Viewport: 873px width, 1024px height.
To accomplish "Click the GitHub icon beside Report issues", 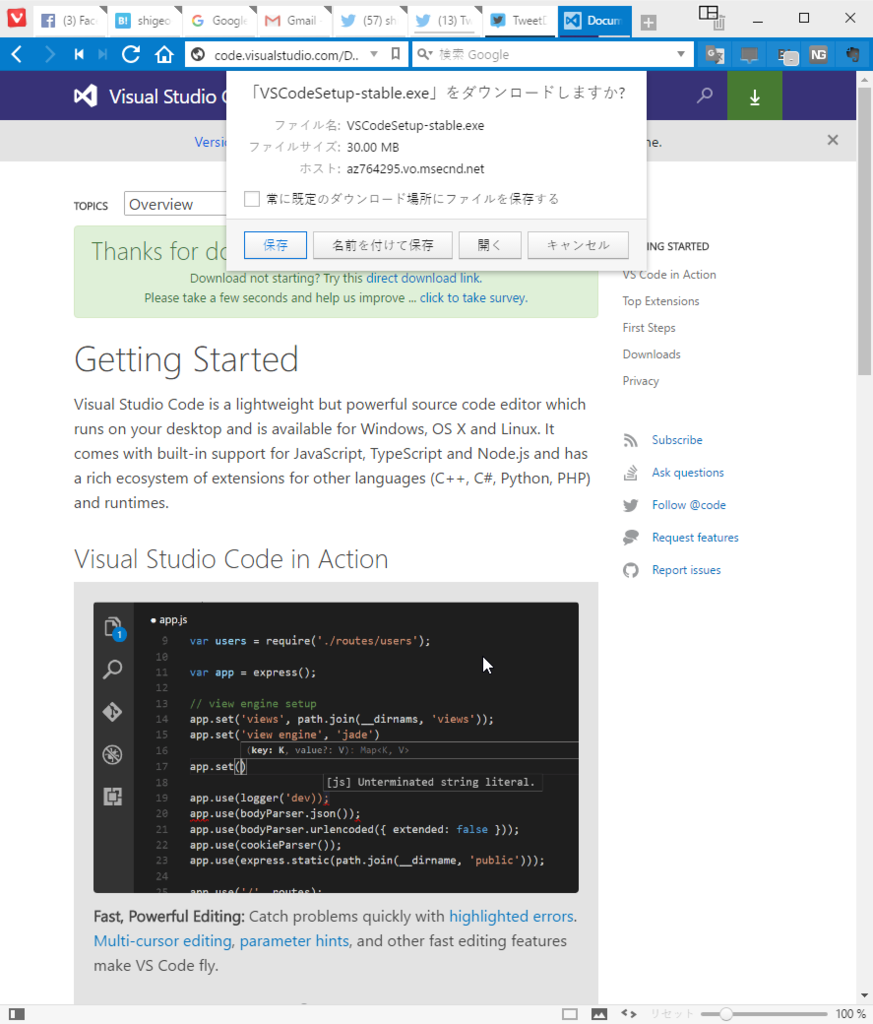I will click(x=630, y=570).
